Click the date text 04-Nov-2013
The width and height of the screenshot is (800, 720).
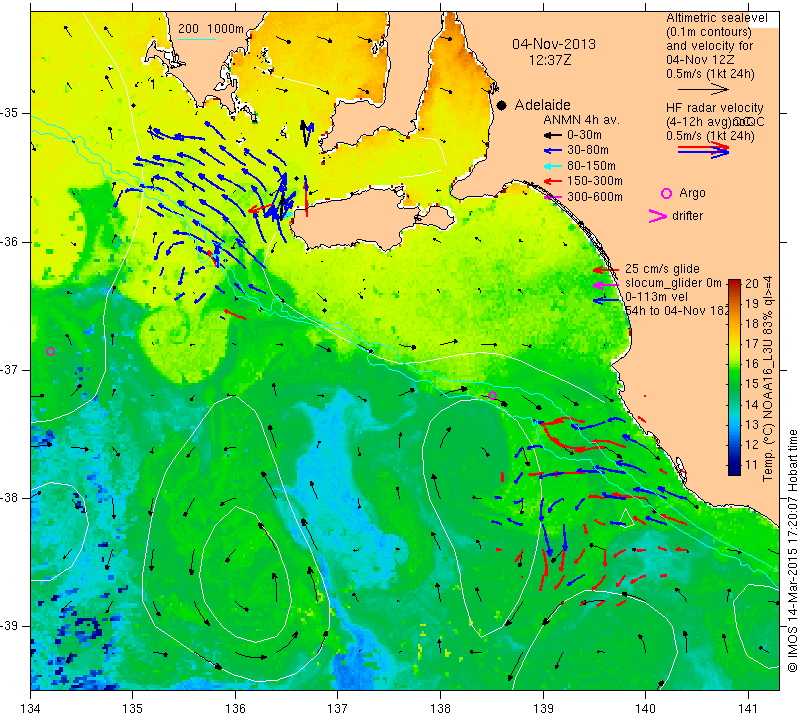pyautogui.click(x=554, y=44)
